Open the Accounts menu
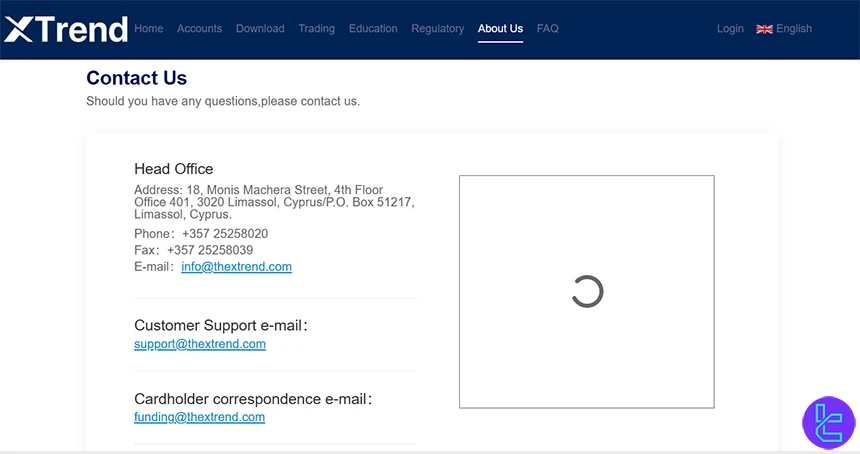The height and width of the screenshot is (454, 860). coord(199,29)
